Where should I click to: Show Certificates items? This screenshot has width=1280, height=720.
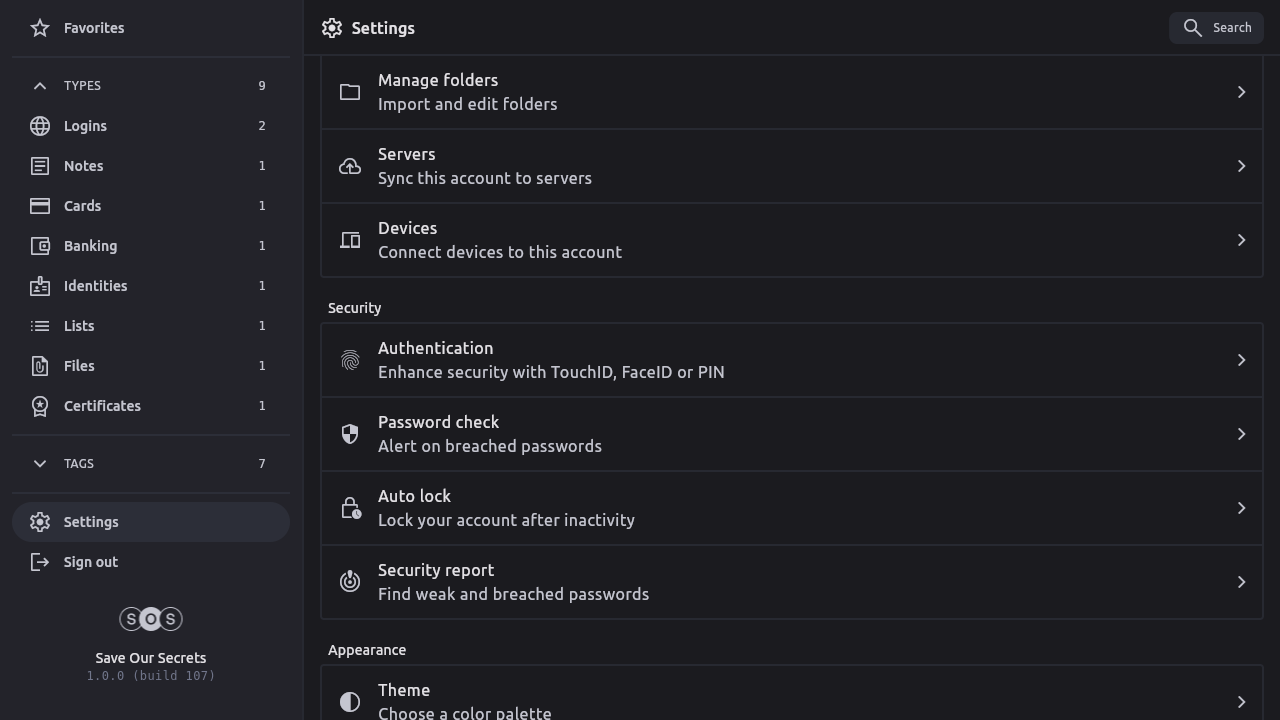point(102,406)
